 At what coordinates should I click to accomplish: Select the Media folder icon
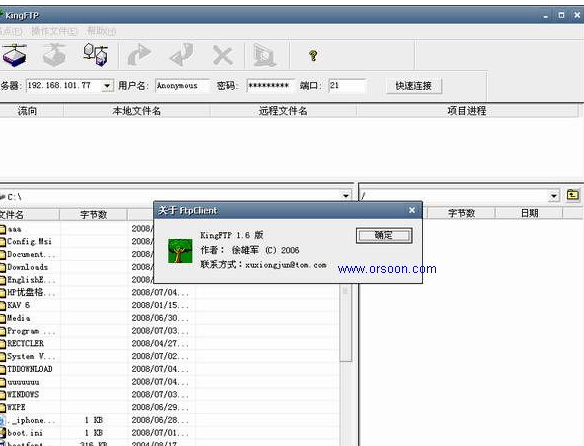[3, 318]
